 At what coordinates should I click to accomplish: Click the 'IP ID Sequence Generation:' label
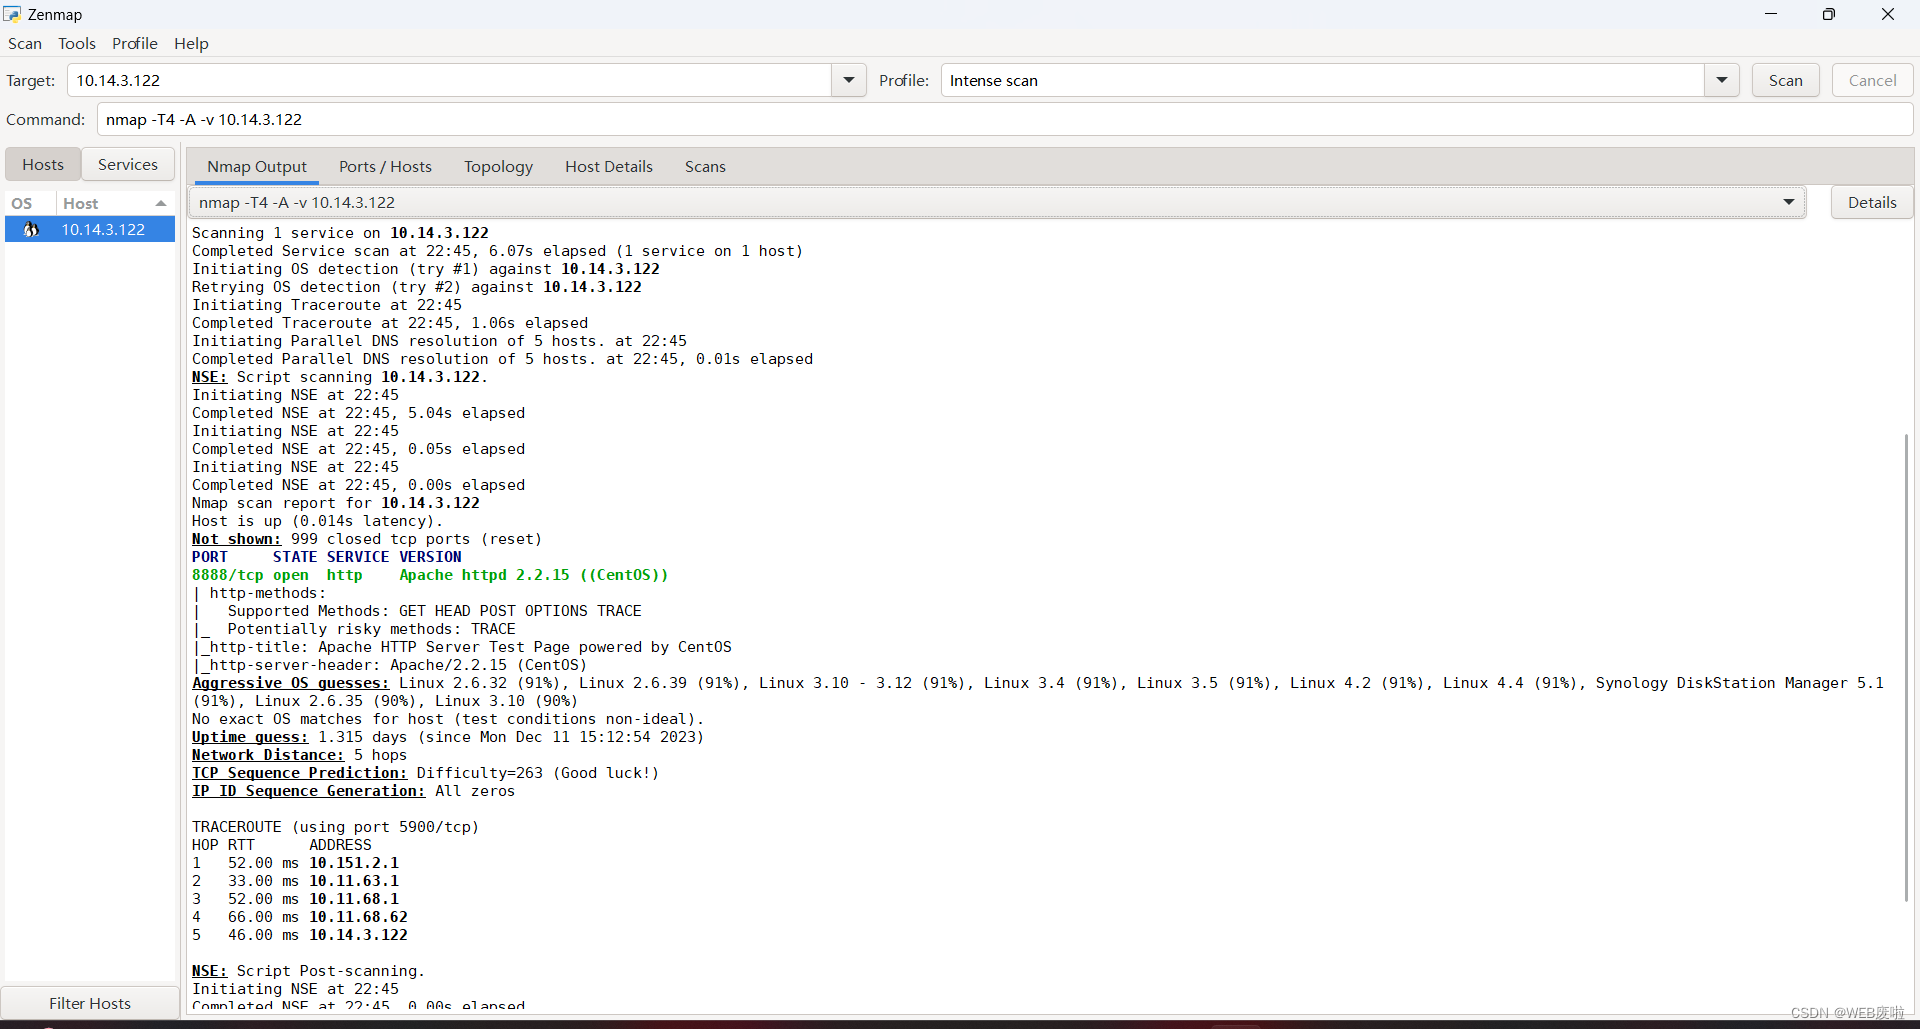click(308, 791)
